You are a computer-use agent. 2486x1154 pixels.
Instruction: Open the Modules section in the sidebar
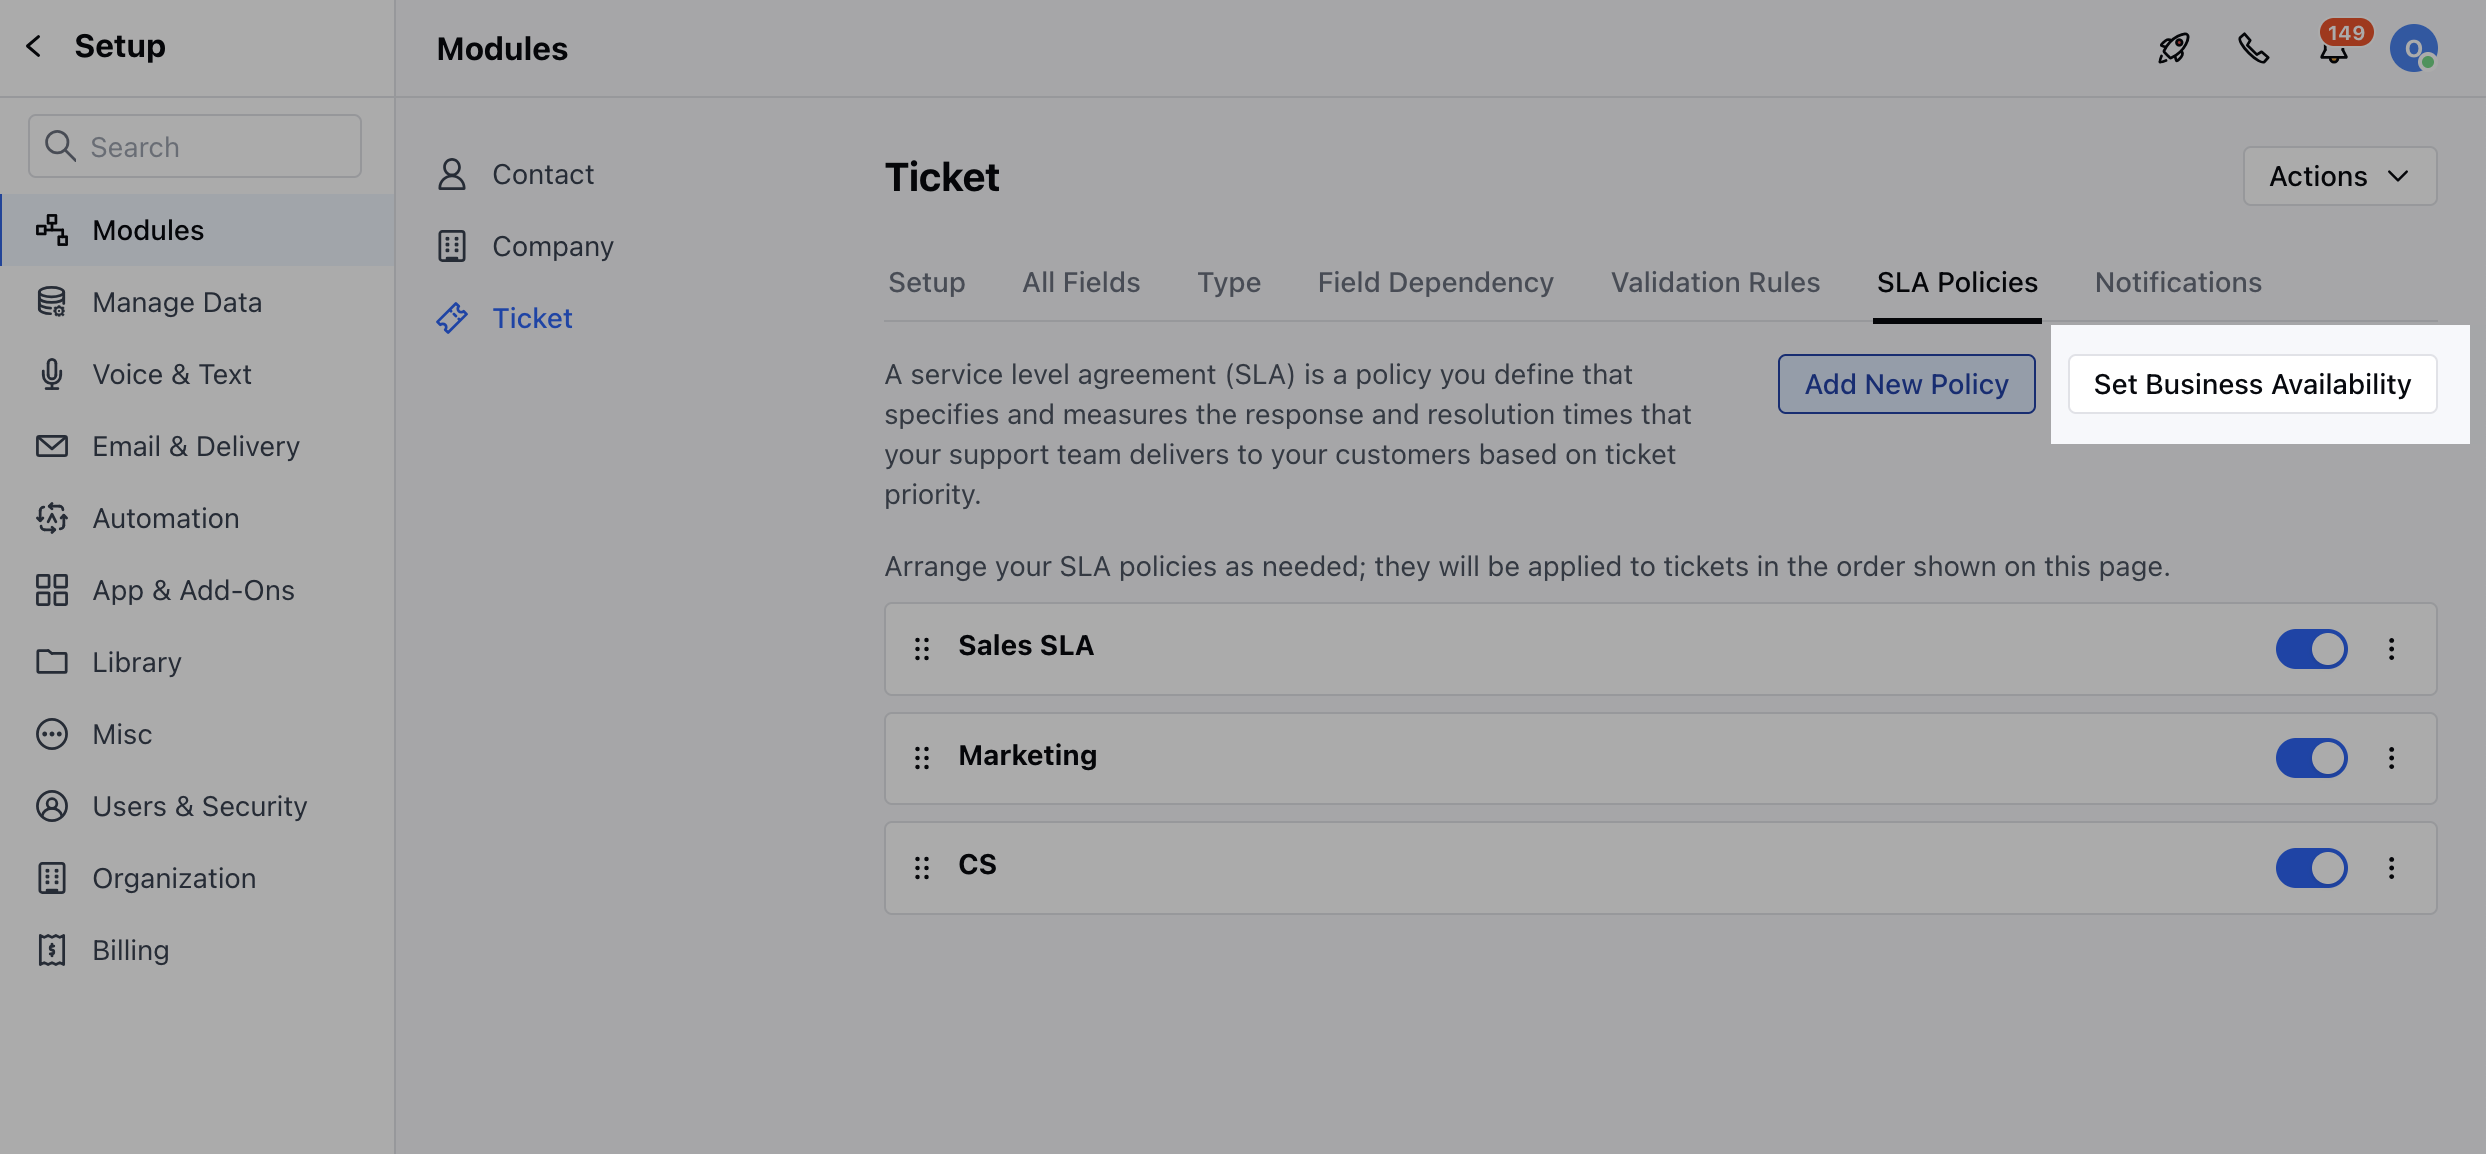pos(147,229)
